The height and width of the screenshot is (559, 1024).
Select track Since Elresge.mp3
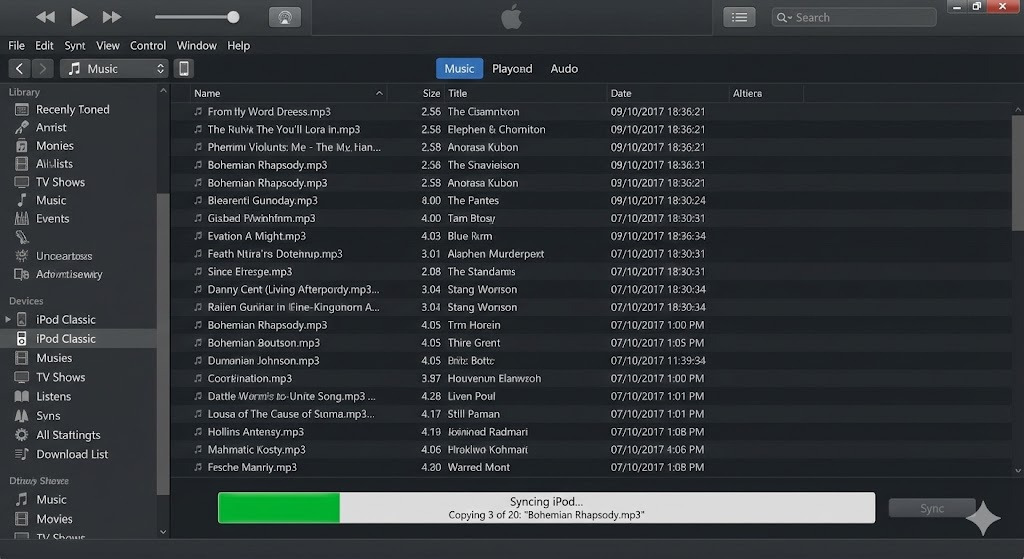point(250,272)
